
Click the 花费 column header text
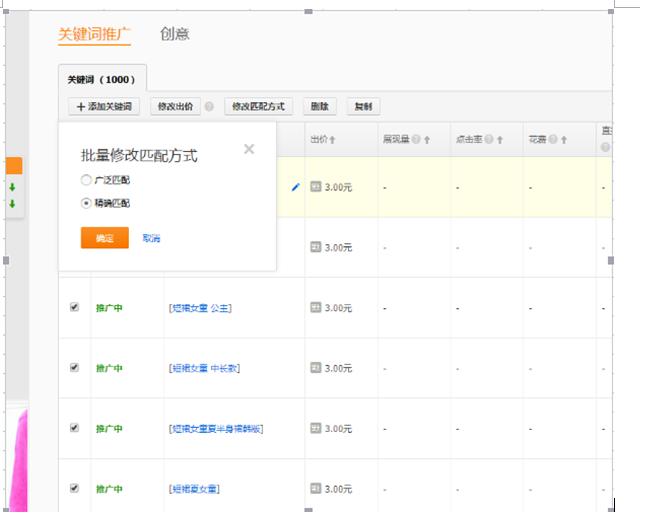click(538, 140)
